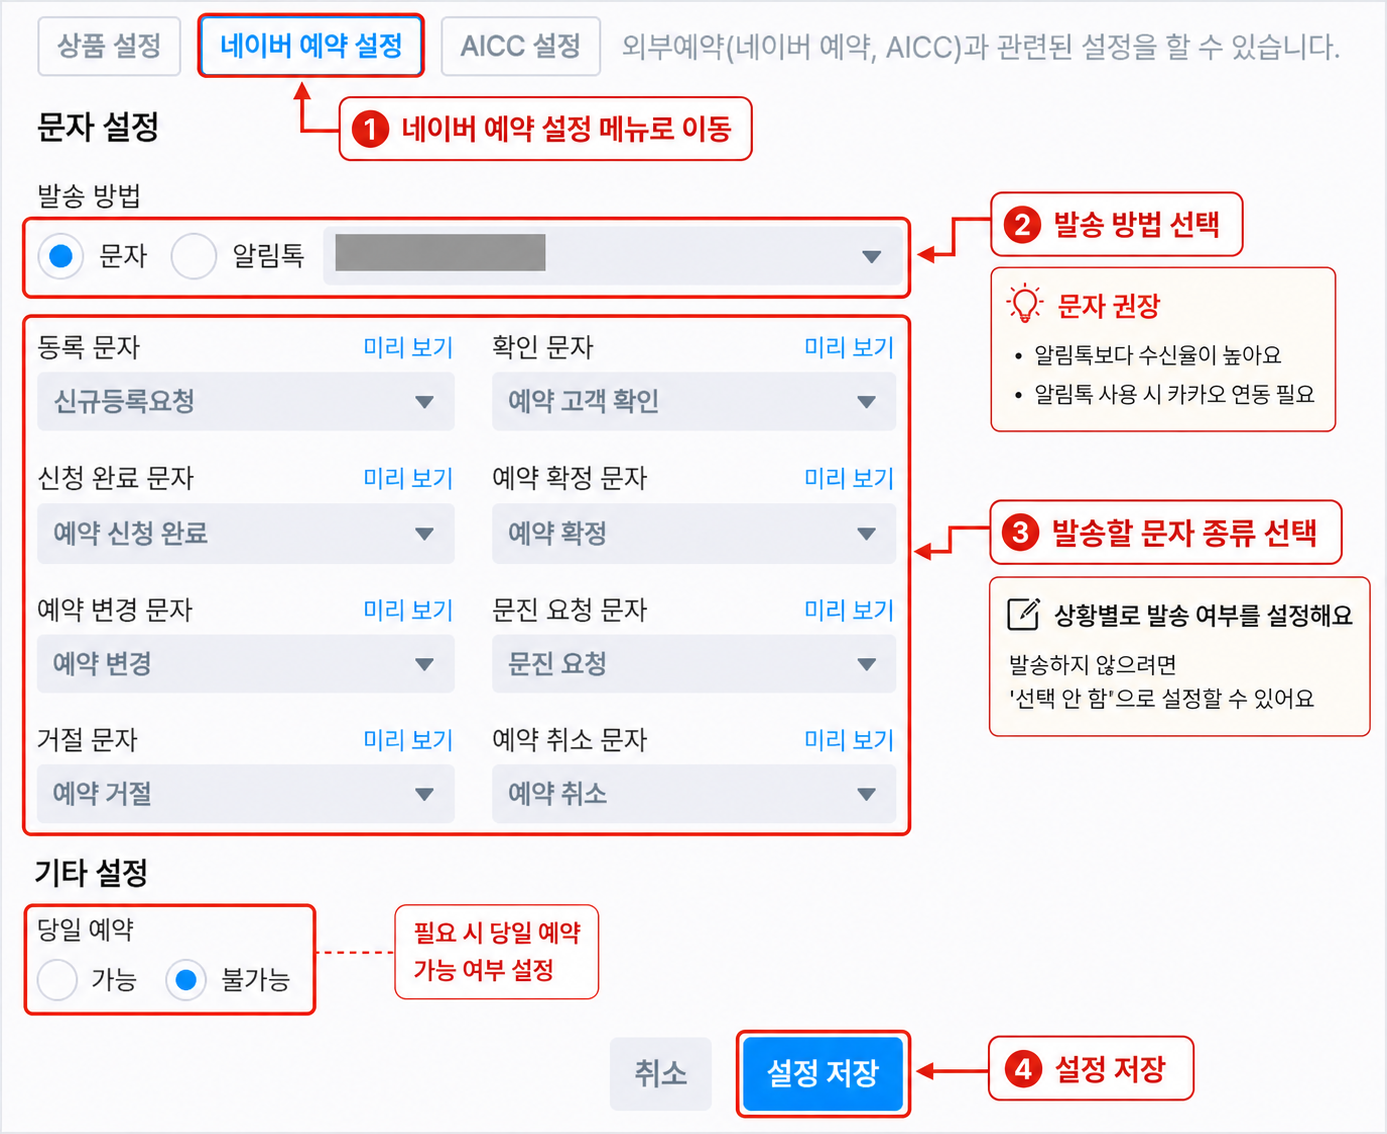The image size is (1387, 1134).
Task: Click 미리 보기 for 예약 변경 문자
Action: pos(408,610)
